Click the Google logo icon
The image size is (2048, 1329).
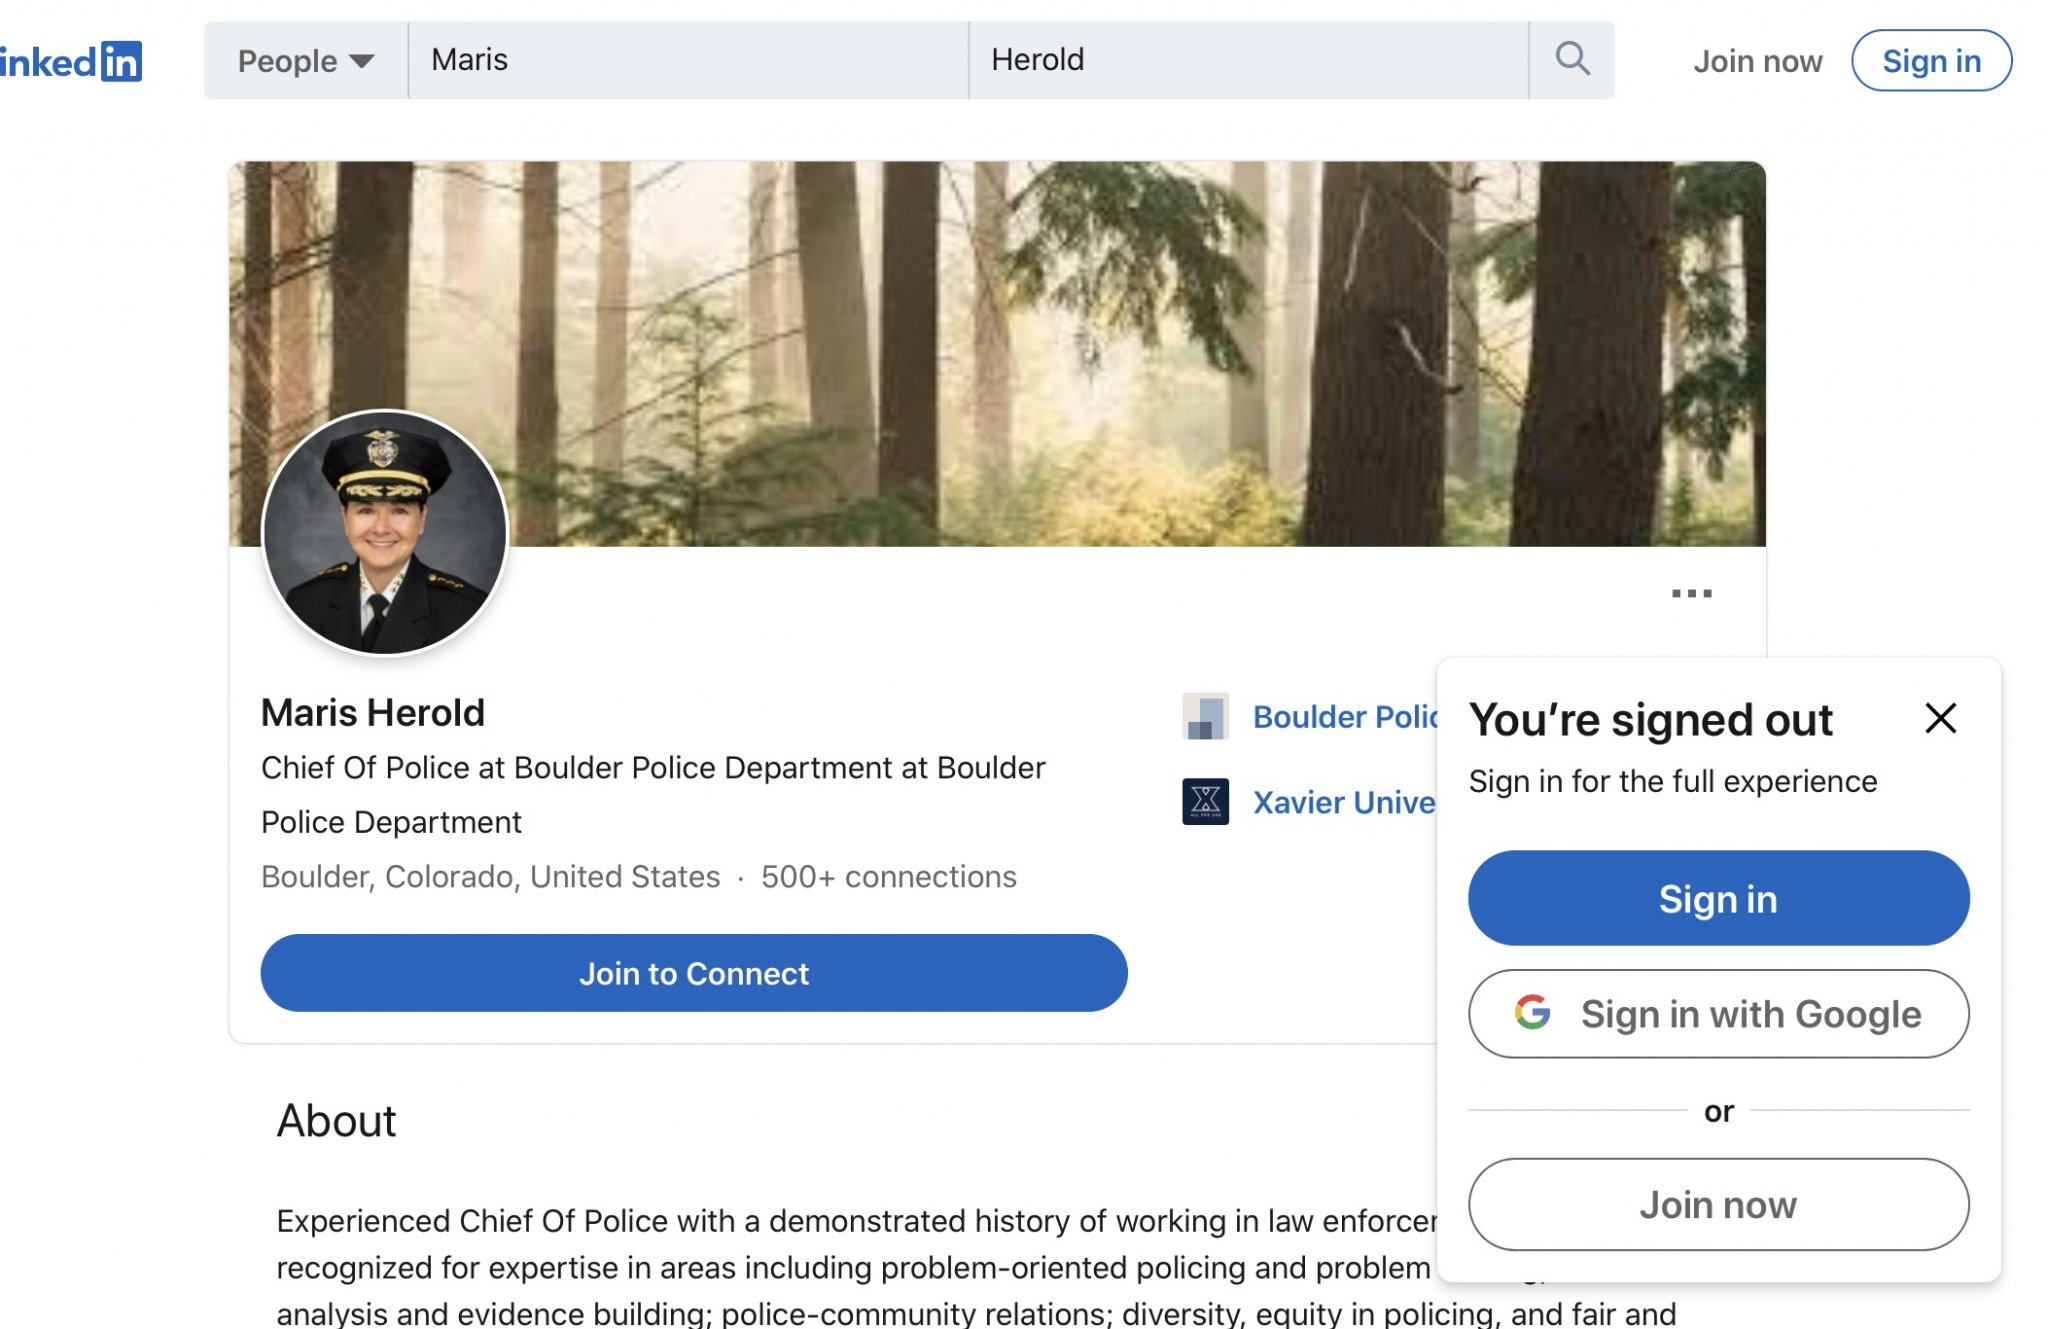(1532, 1013)
